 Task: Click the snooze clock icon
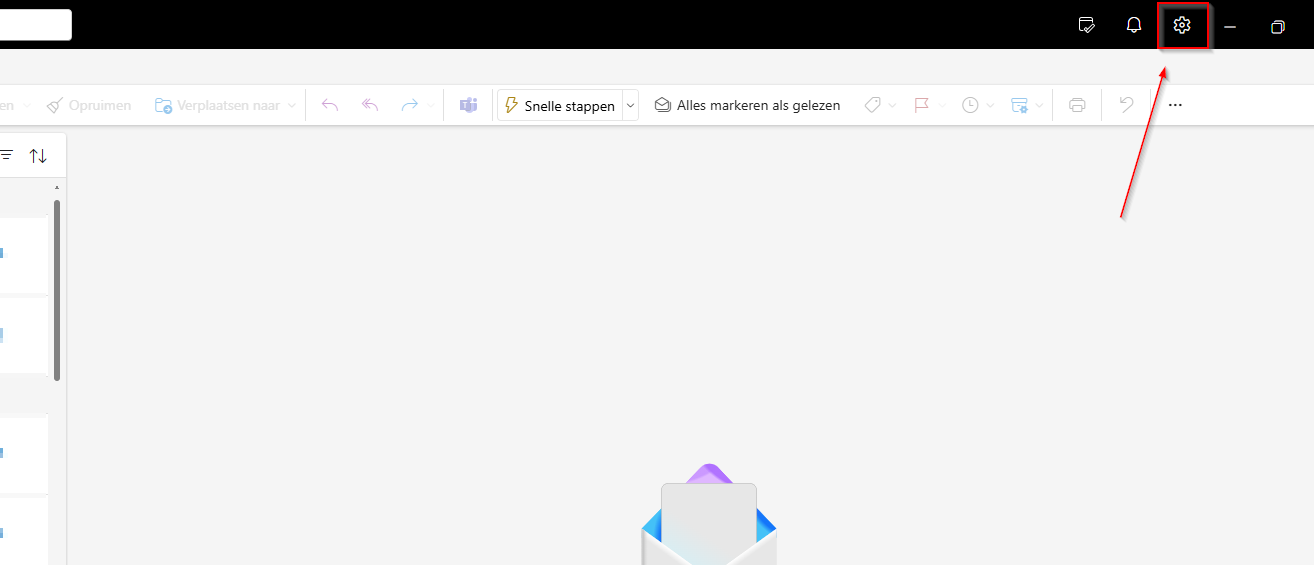click(970, 105)
